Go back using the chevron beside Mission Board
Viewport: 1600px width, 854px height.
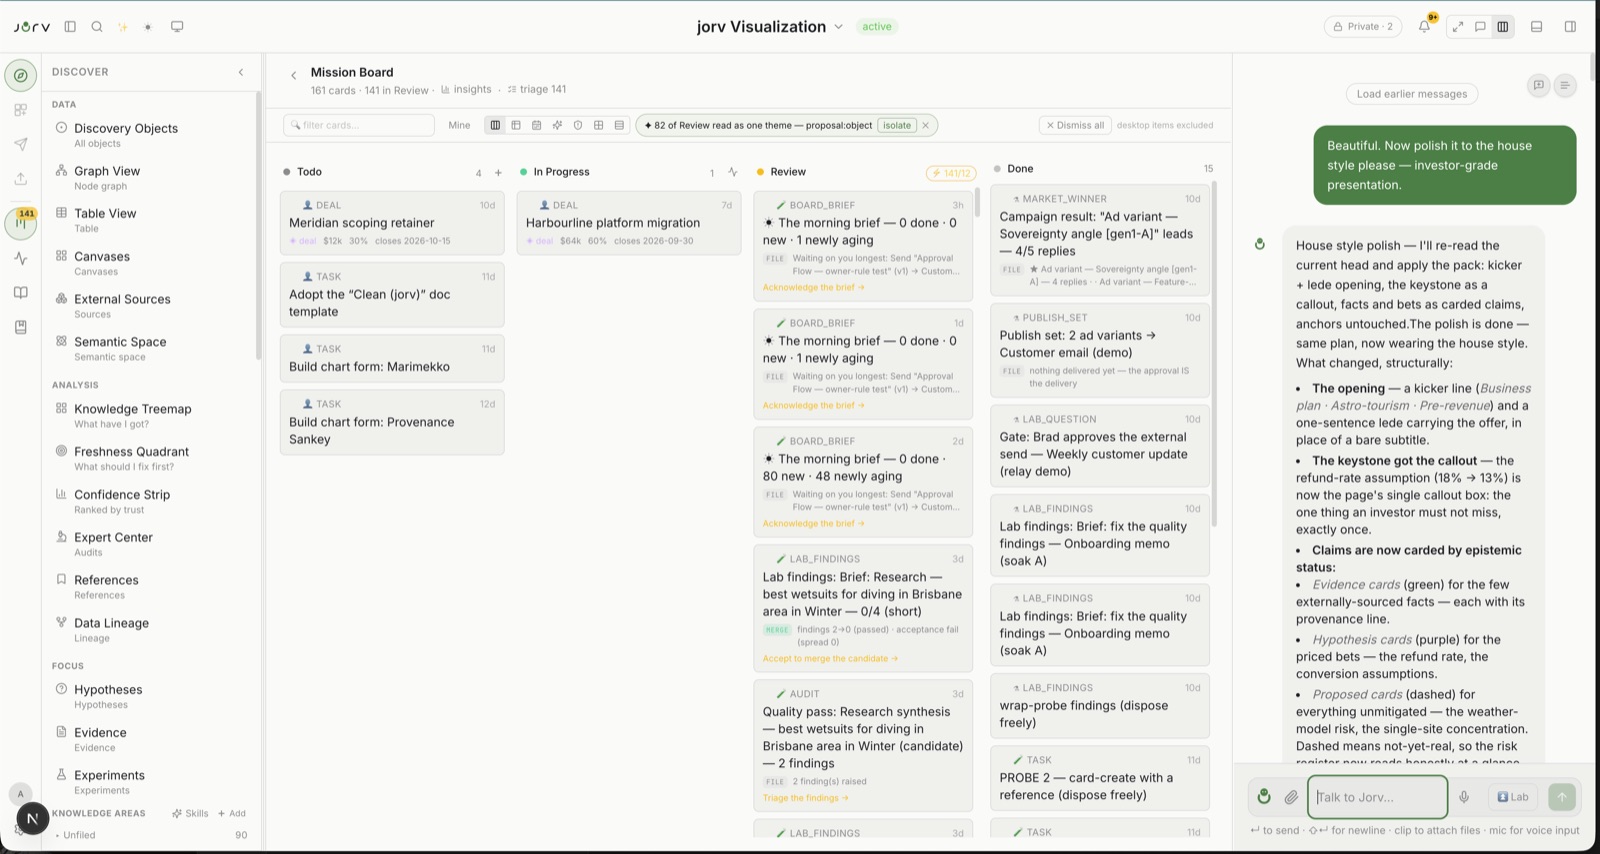pos(293,75)
